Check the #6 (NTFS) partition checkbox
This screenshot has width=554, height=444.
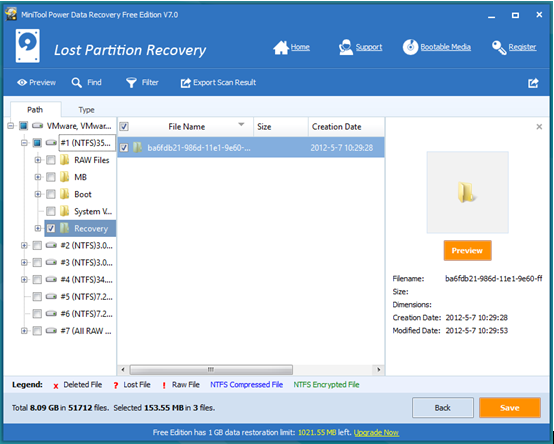pyautogui.click(x=37, y=314)
